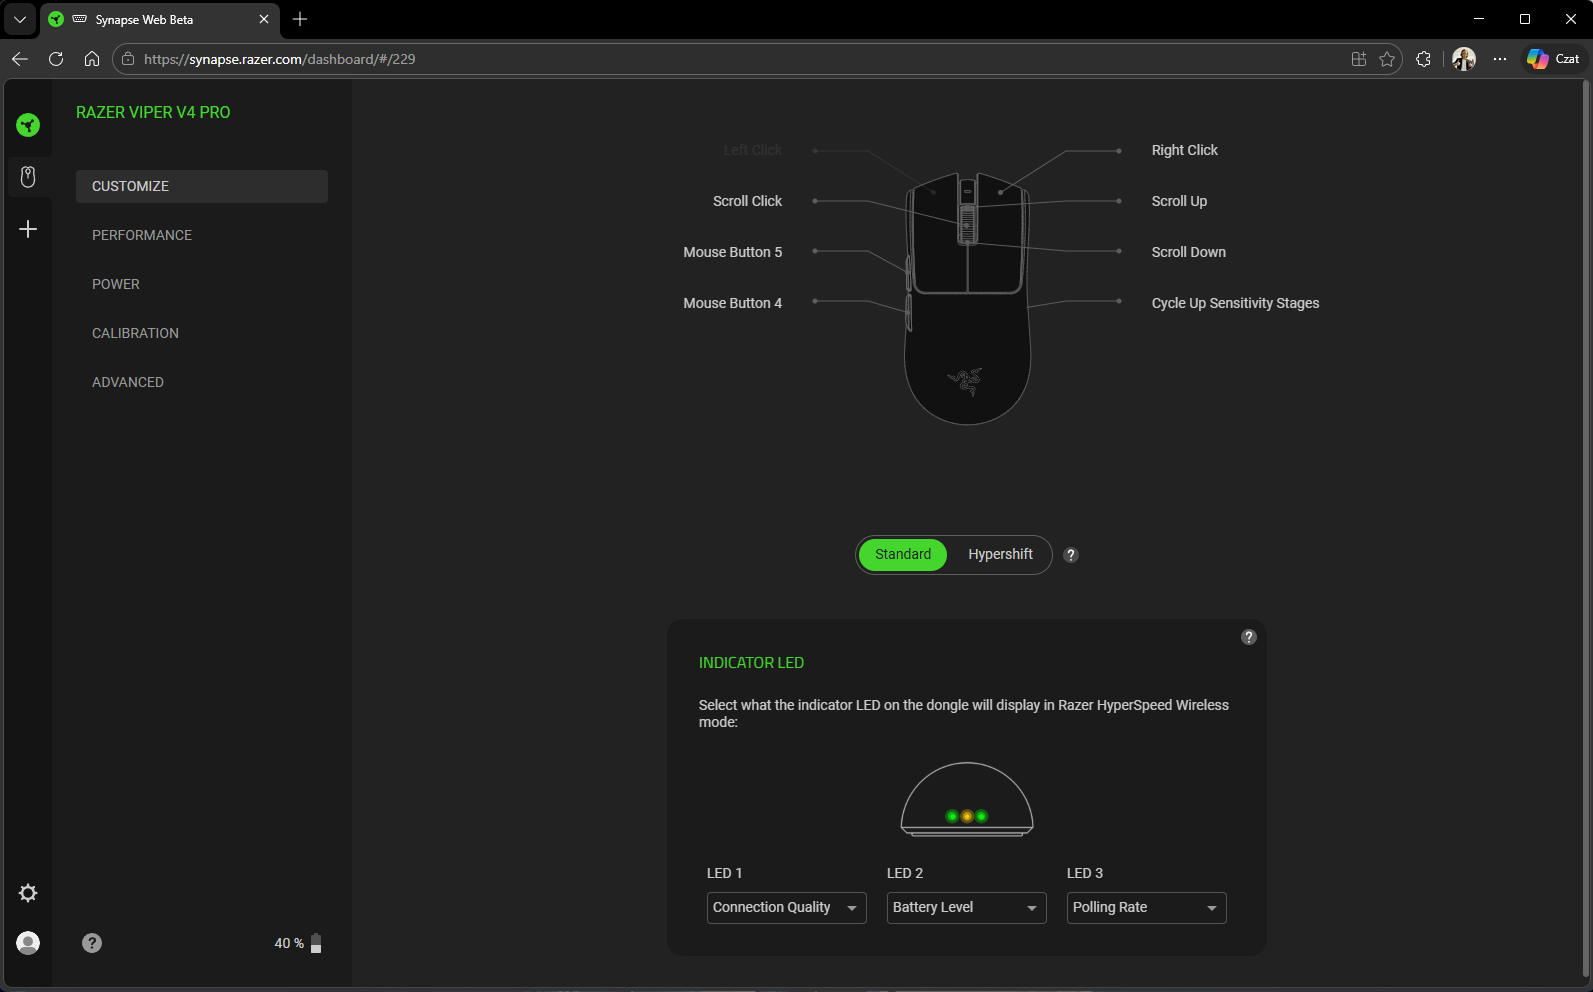Screen dimensions: 1593x992
Task: Click the Scroll Click button assignment
Action: click(x=747, y=201)
